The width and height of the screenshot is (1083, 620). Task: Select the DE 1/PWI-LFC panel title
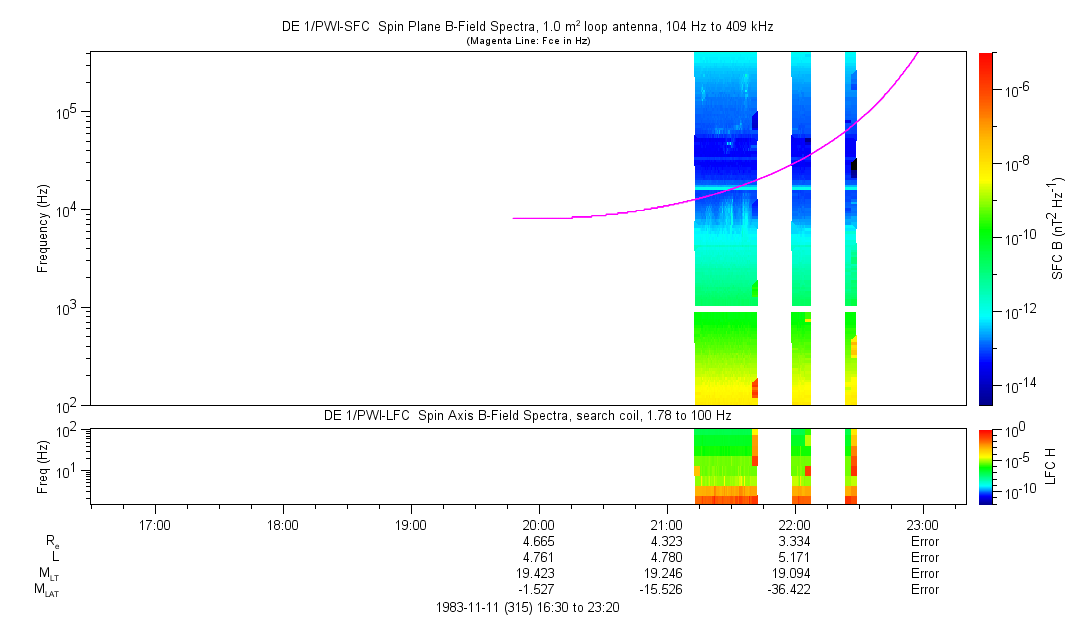(x=527, y=415)
